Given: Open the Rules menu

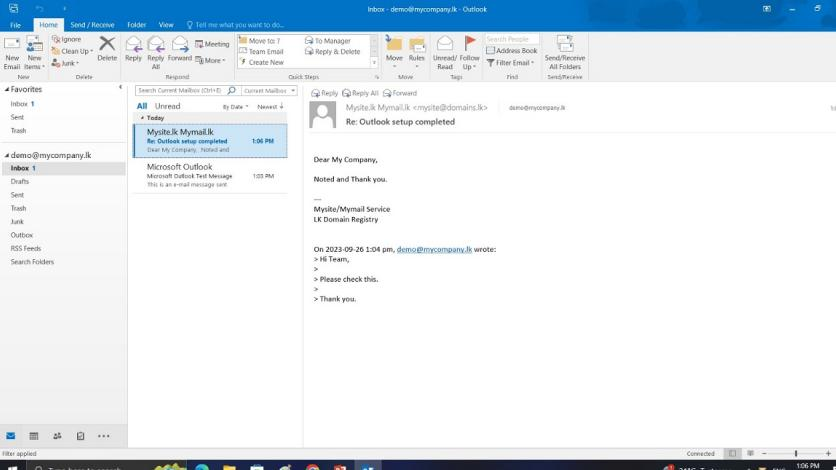Looking at the screenshot, I should click(x=417, y=52).
